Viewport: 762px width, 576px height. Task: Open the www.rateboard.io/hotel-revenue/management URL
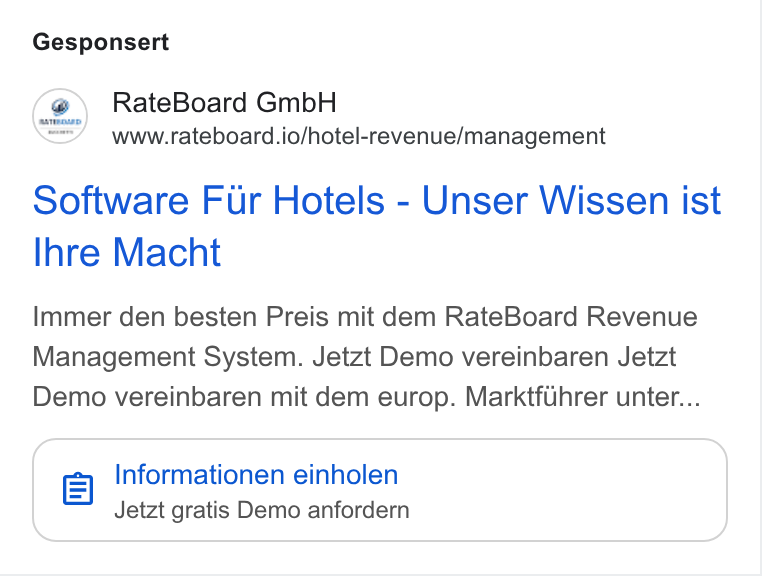pyautogui.click(x=359, y=136)
